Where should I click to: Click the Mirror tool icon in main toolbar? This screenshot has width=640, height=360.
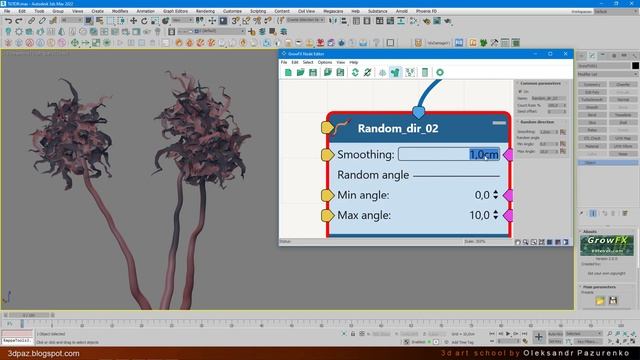(333, 20)
